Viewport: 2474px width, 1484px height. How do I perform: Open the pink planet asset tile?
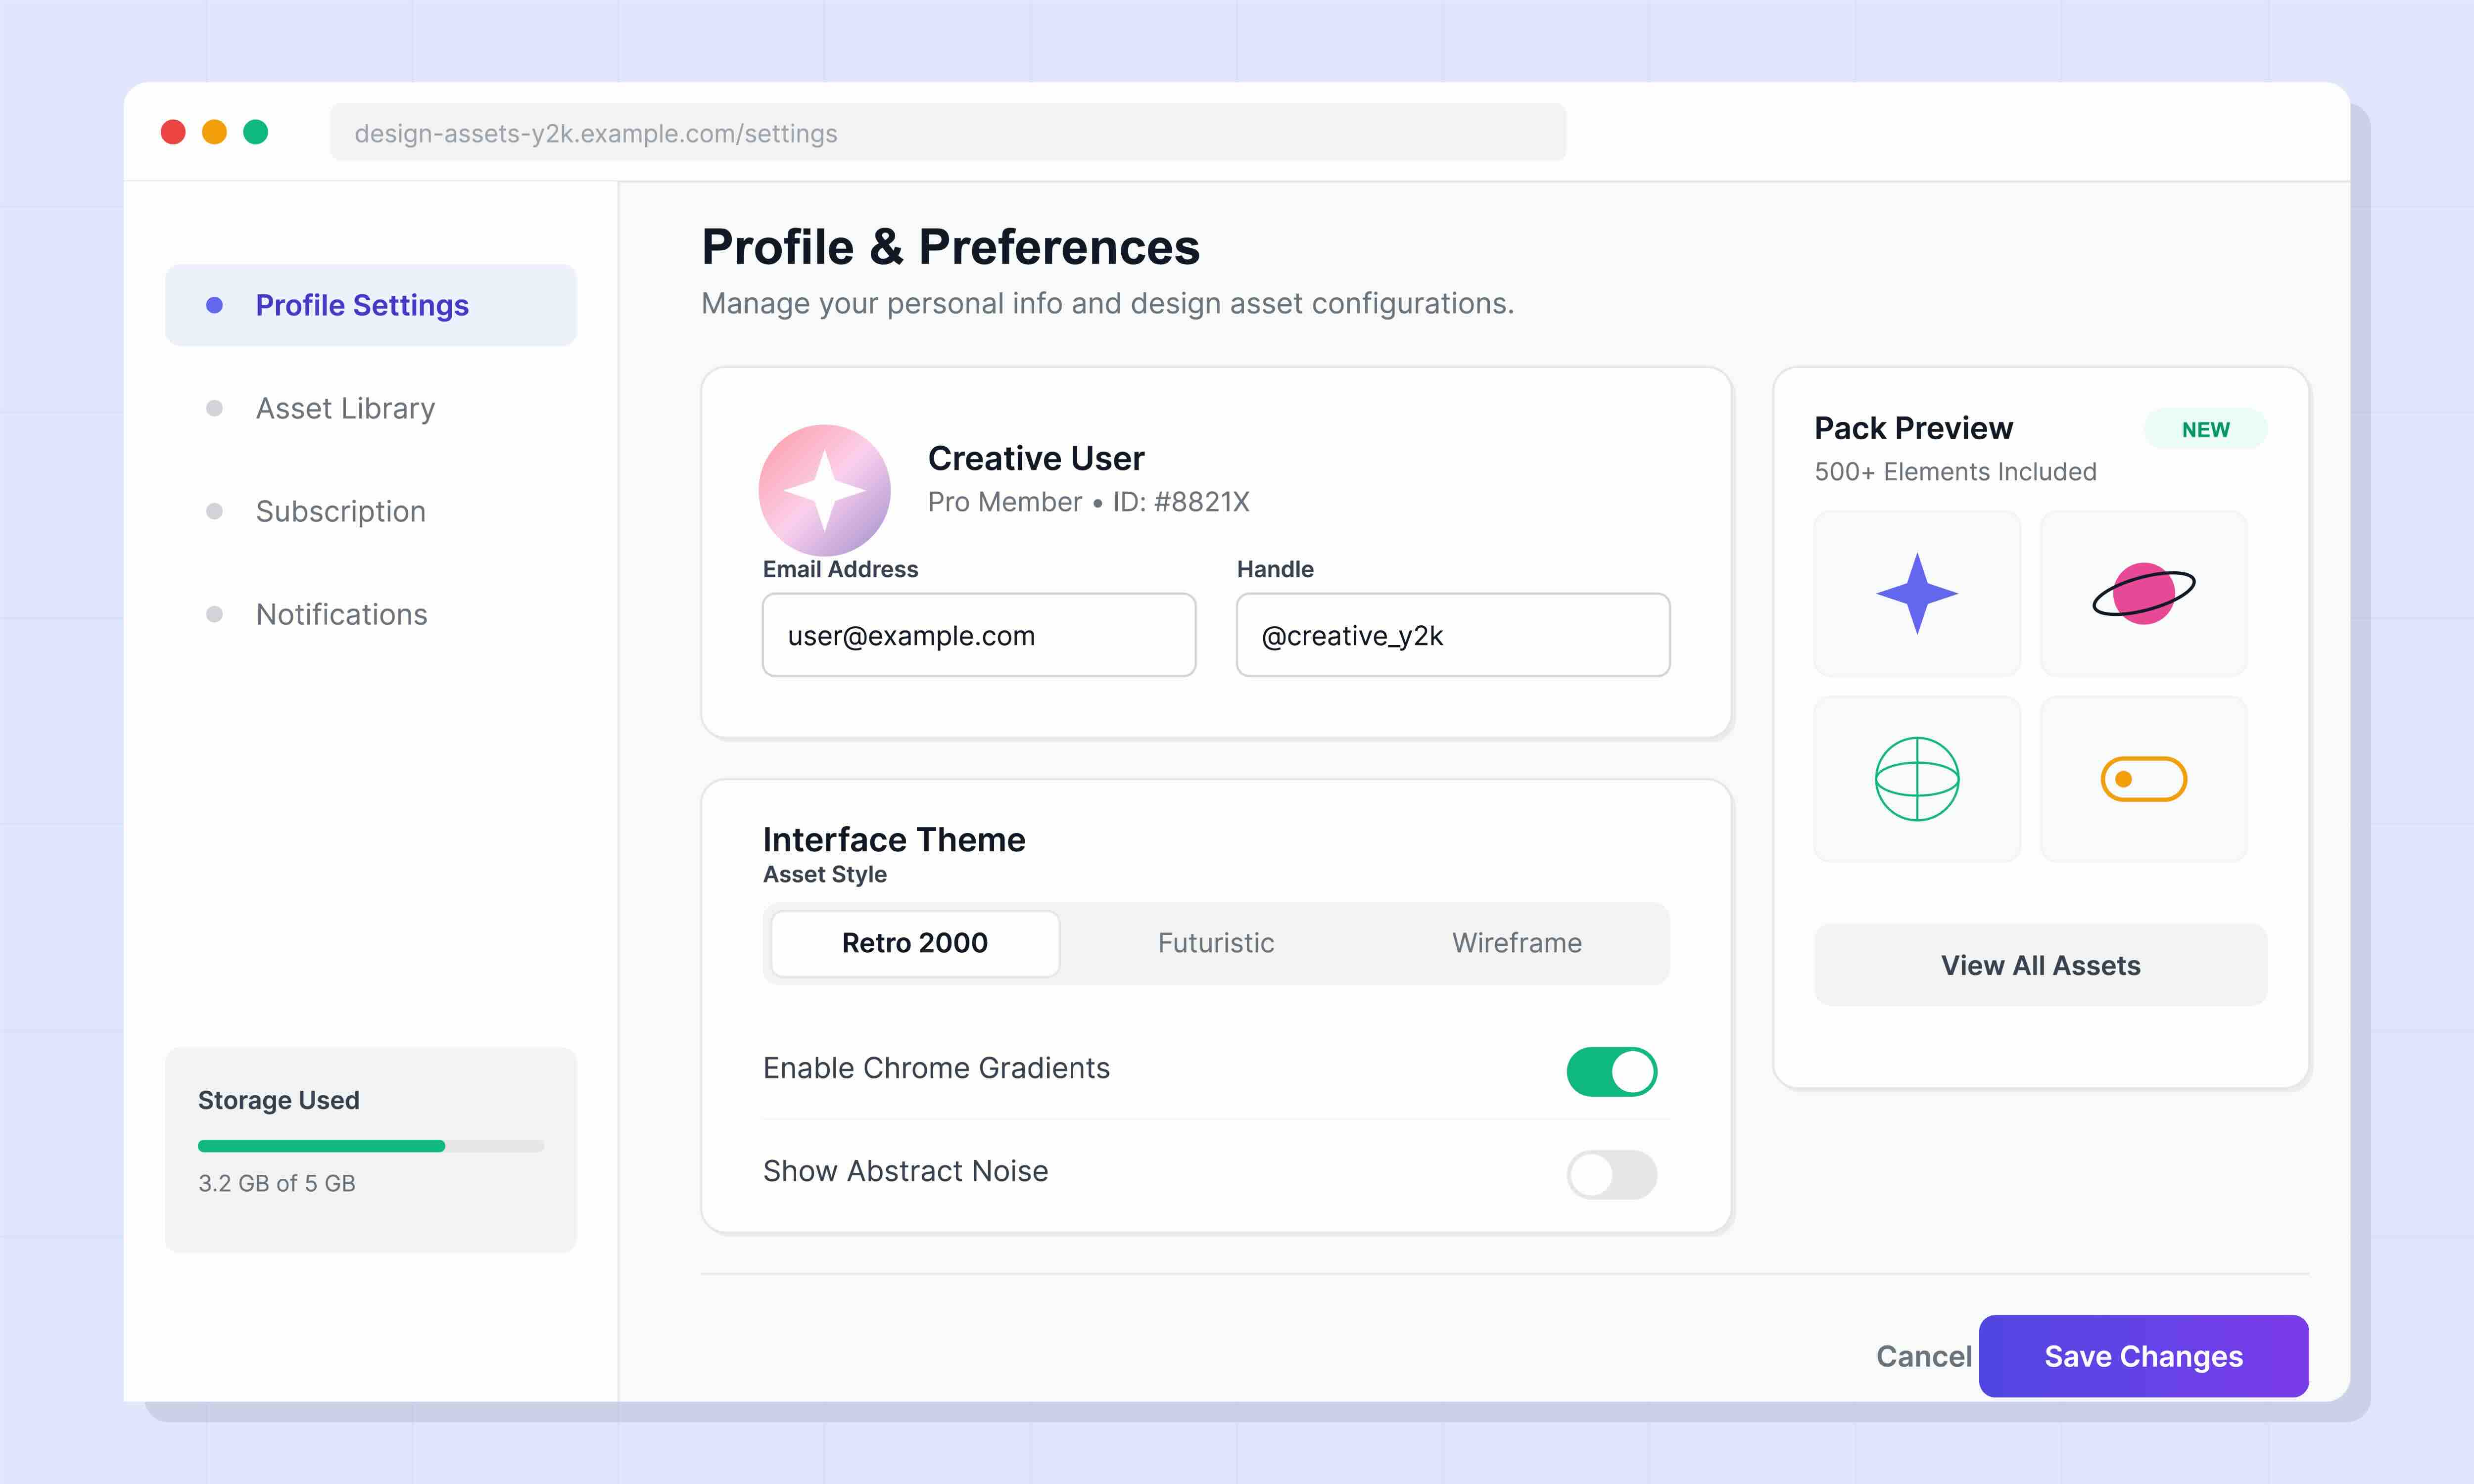(x=2143, y=593)
